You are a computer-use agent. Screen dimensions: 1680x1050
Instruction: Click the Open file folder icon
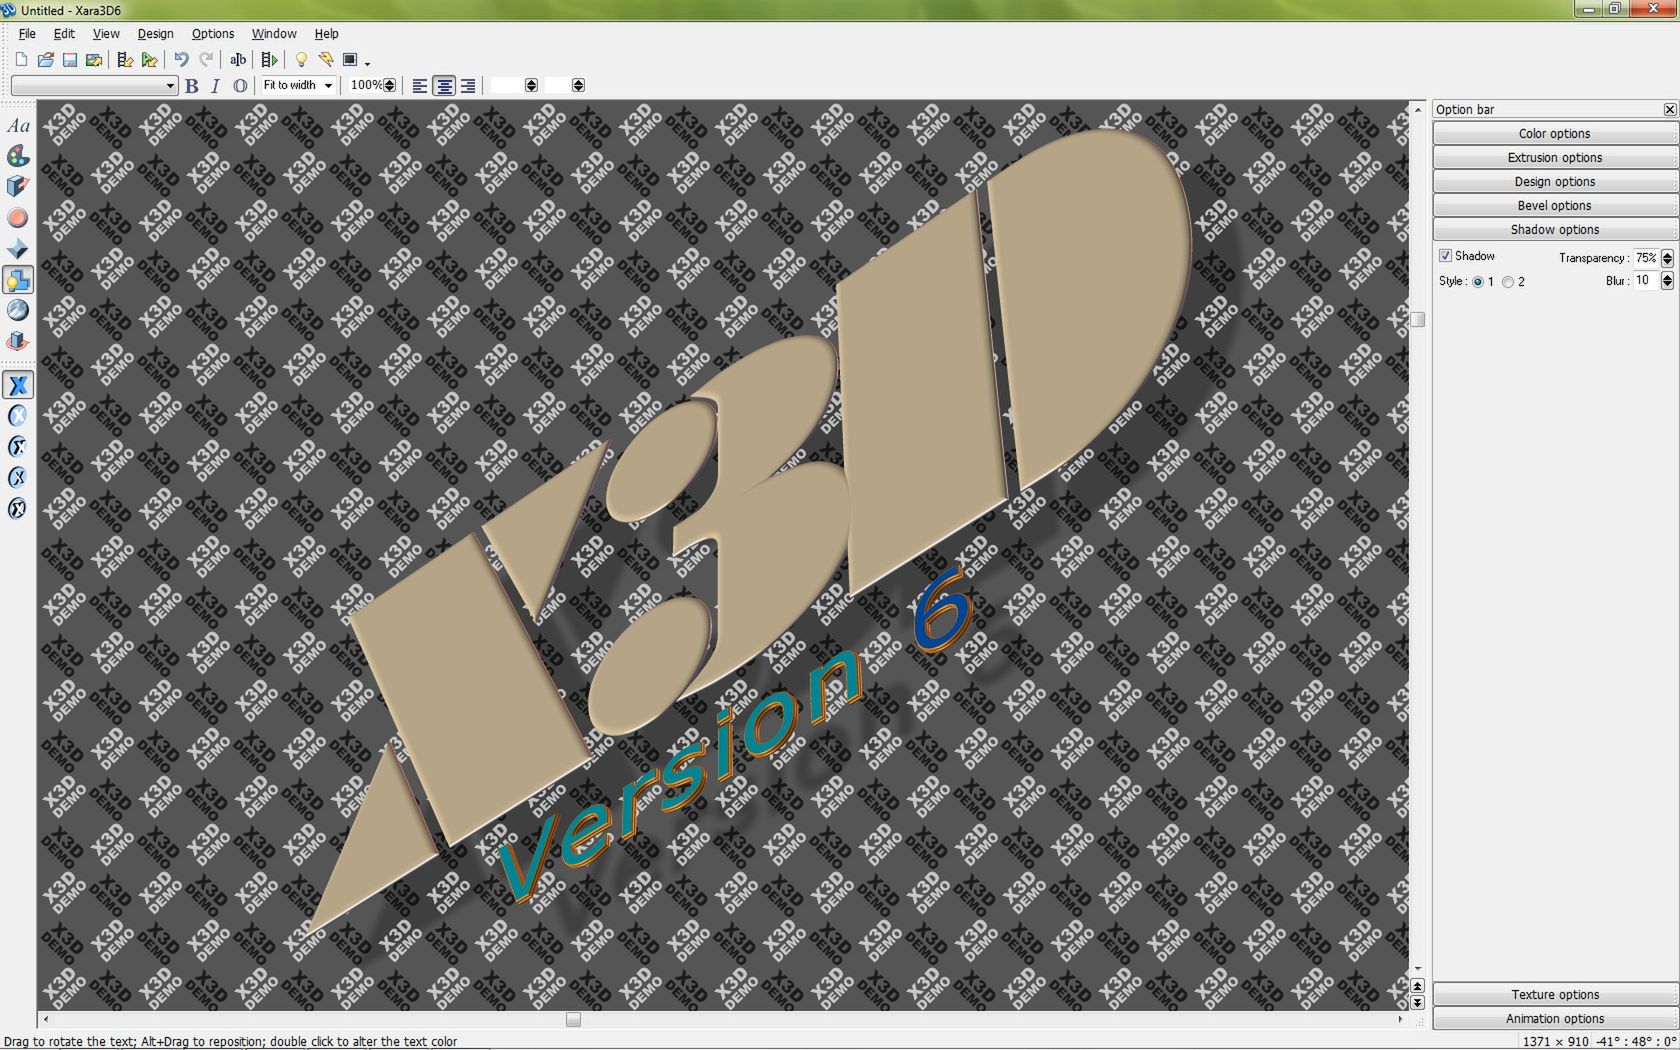point(45,60)
